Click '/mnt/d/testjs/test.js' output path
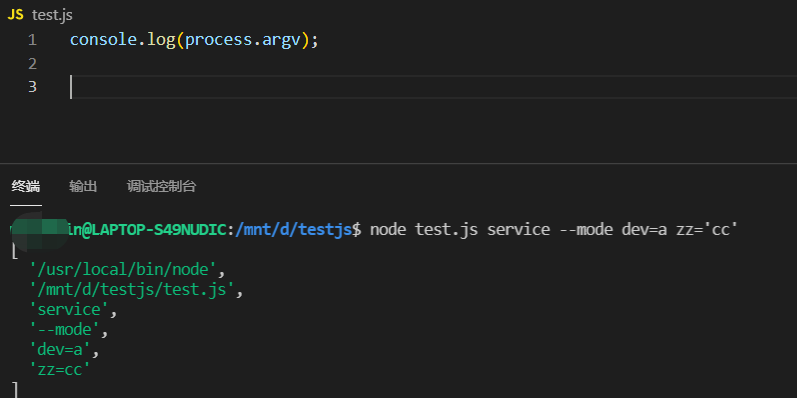Screen dimensions: 797x398 132,289
